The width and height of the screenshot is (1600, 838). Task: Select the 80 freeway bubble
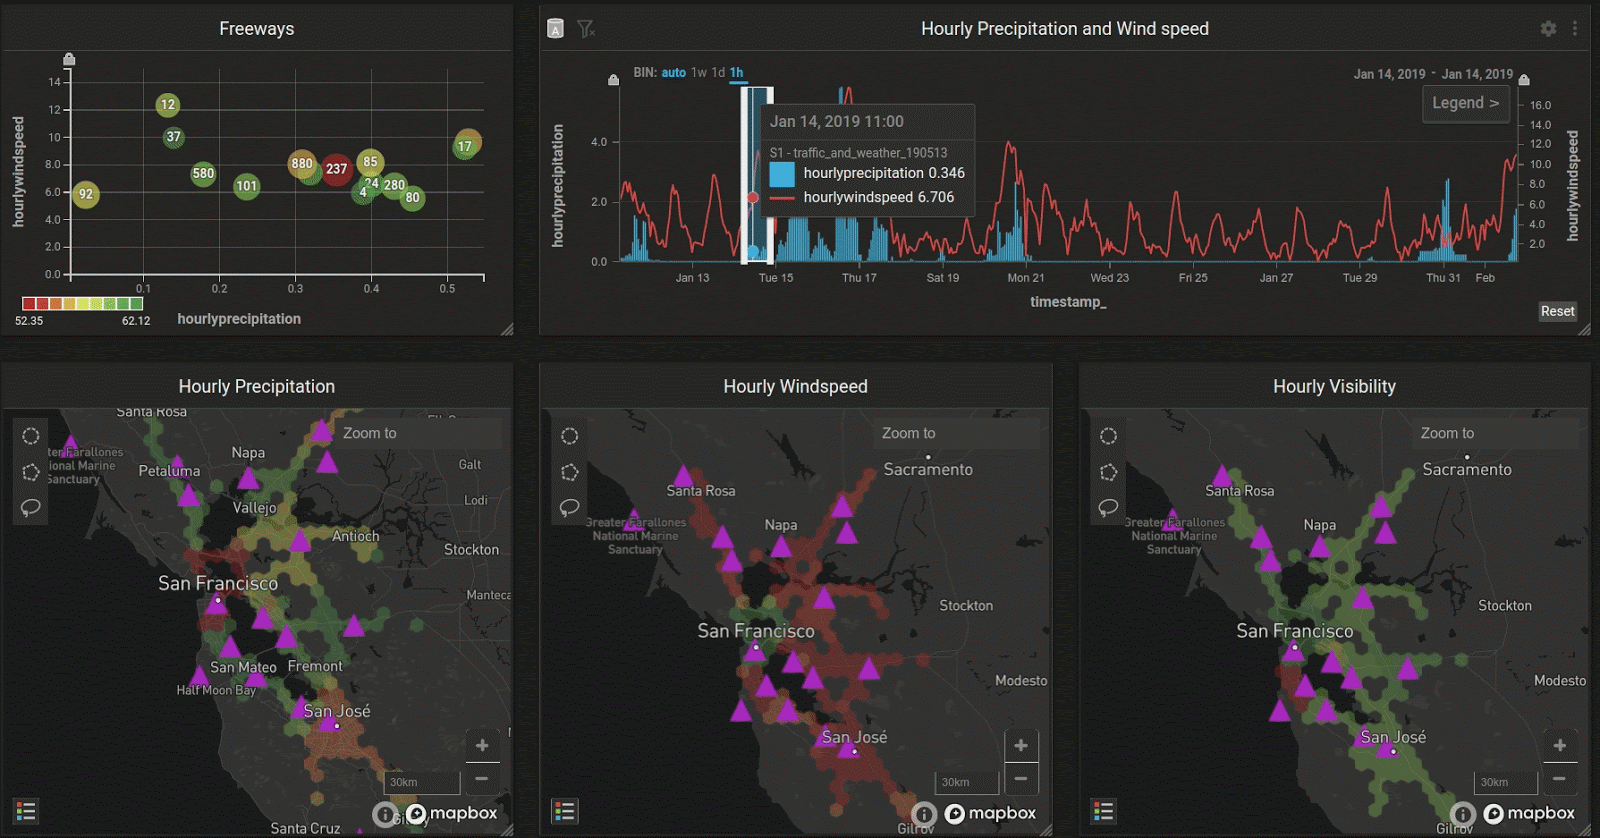[x=412, y=198]
